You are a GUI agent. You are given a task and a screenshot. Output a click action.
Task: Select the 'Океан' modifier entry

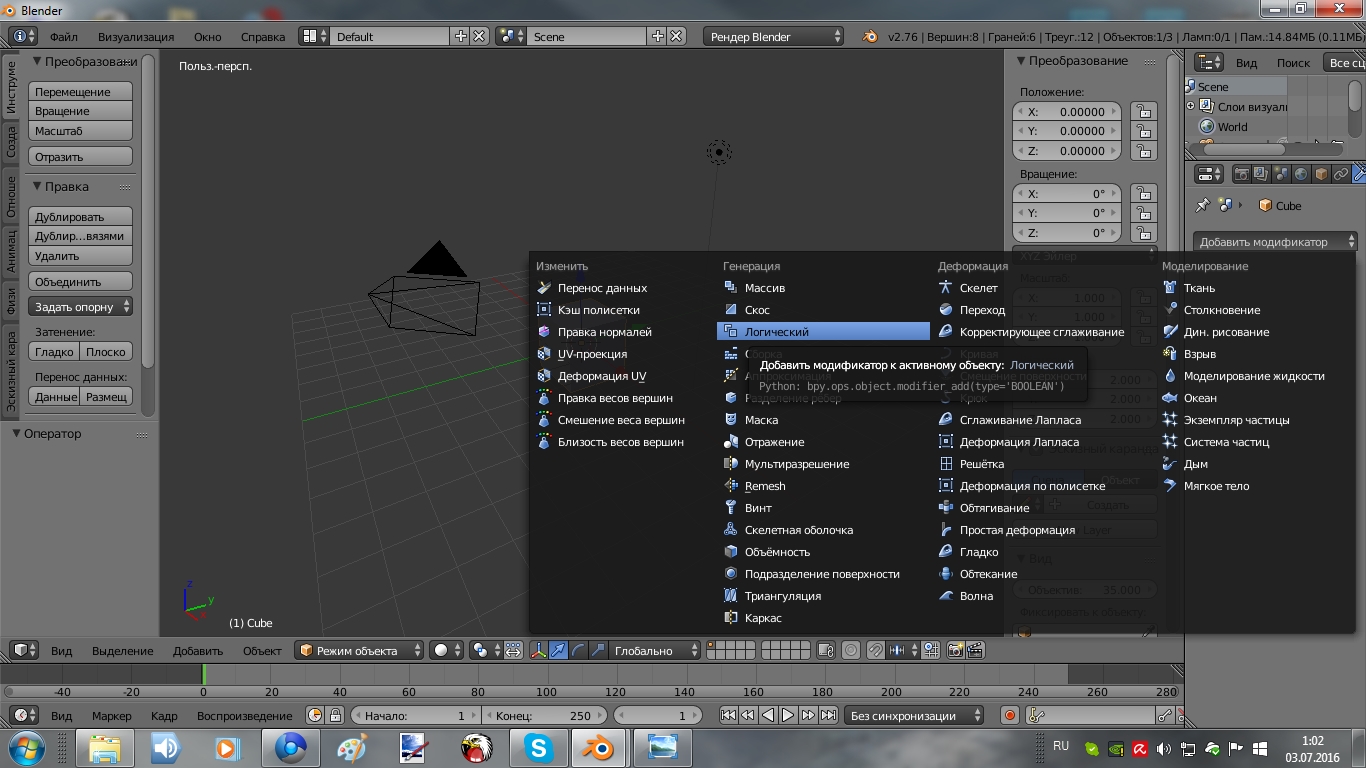1258,398
